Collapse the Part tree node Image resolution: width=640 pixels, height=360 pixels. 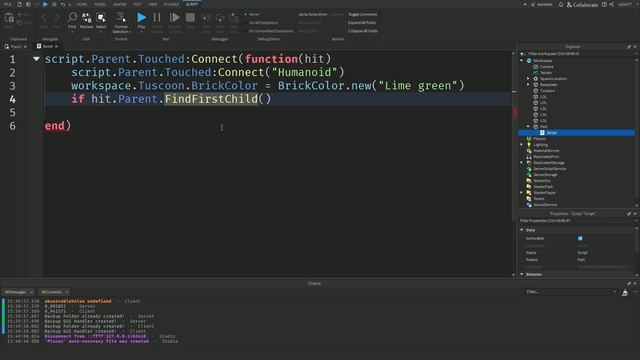coord(528,127)
